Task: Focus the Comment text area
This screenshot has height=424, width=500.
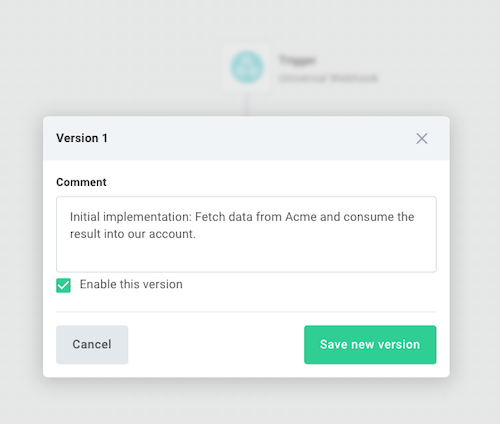Action: [246, 234]
